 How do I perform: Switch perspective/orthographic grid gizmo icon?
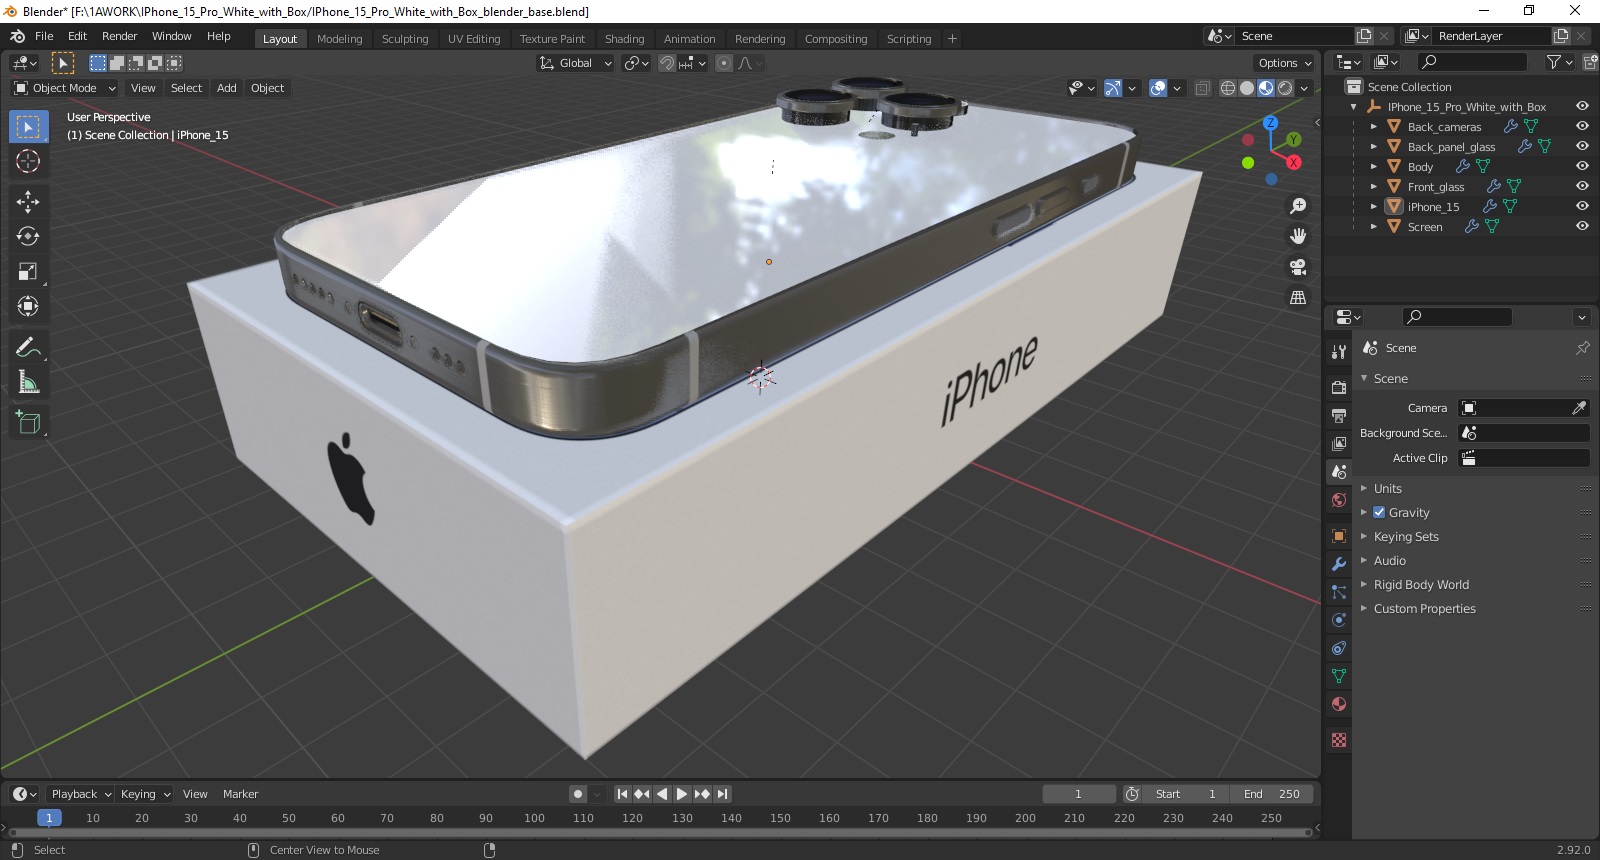pyautogui.click(x=1298, y=297)
